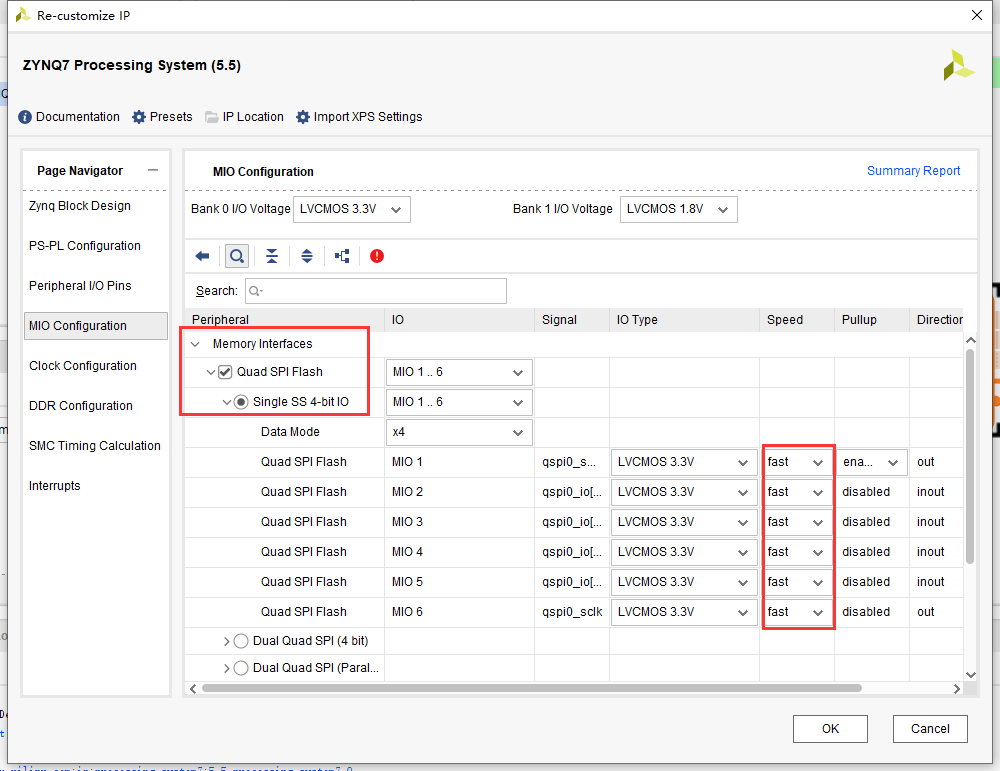1000x771 pixels.
Task: Click the expand all toolbar icon
Action: 307,256
